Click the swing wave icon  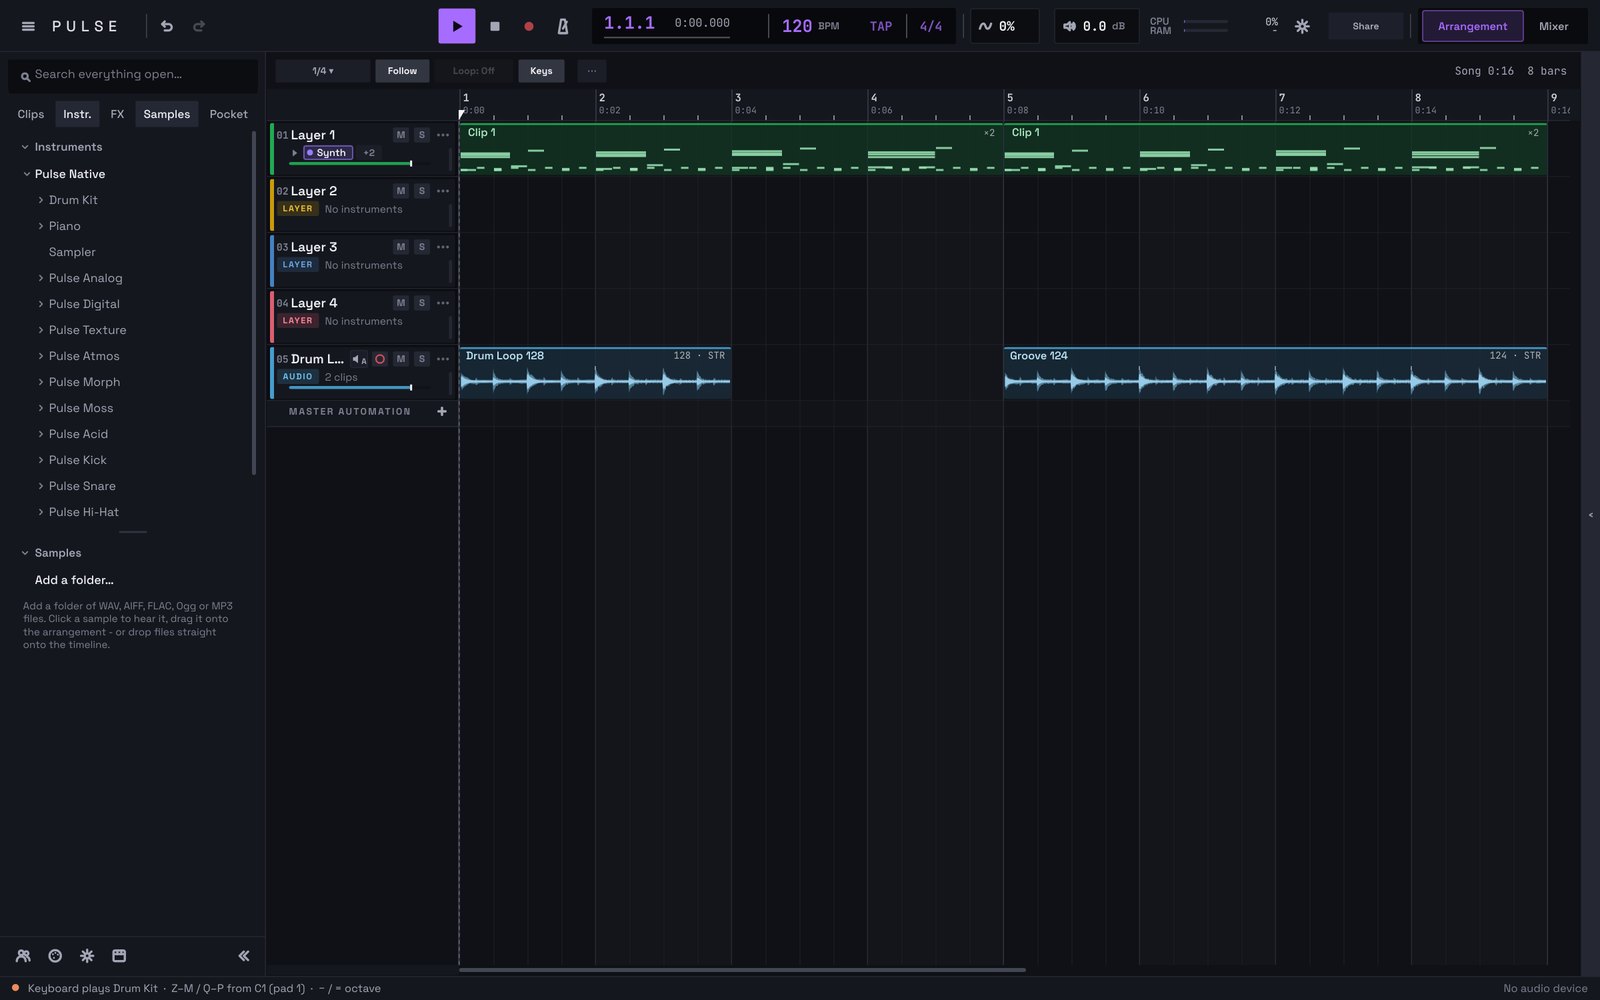tap(985, 26)
